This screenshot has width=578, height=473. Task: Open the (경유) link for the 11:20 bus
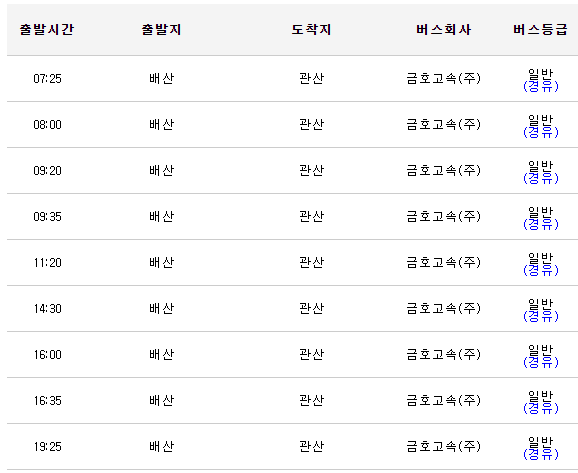coord(541,270)
